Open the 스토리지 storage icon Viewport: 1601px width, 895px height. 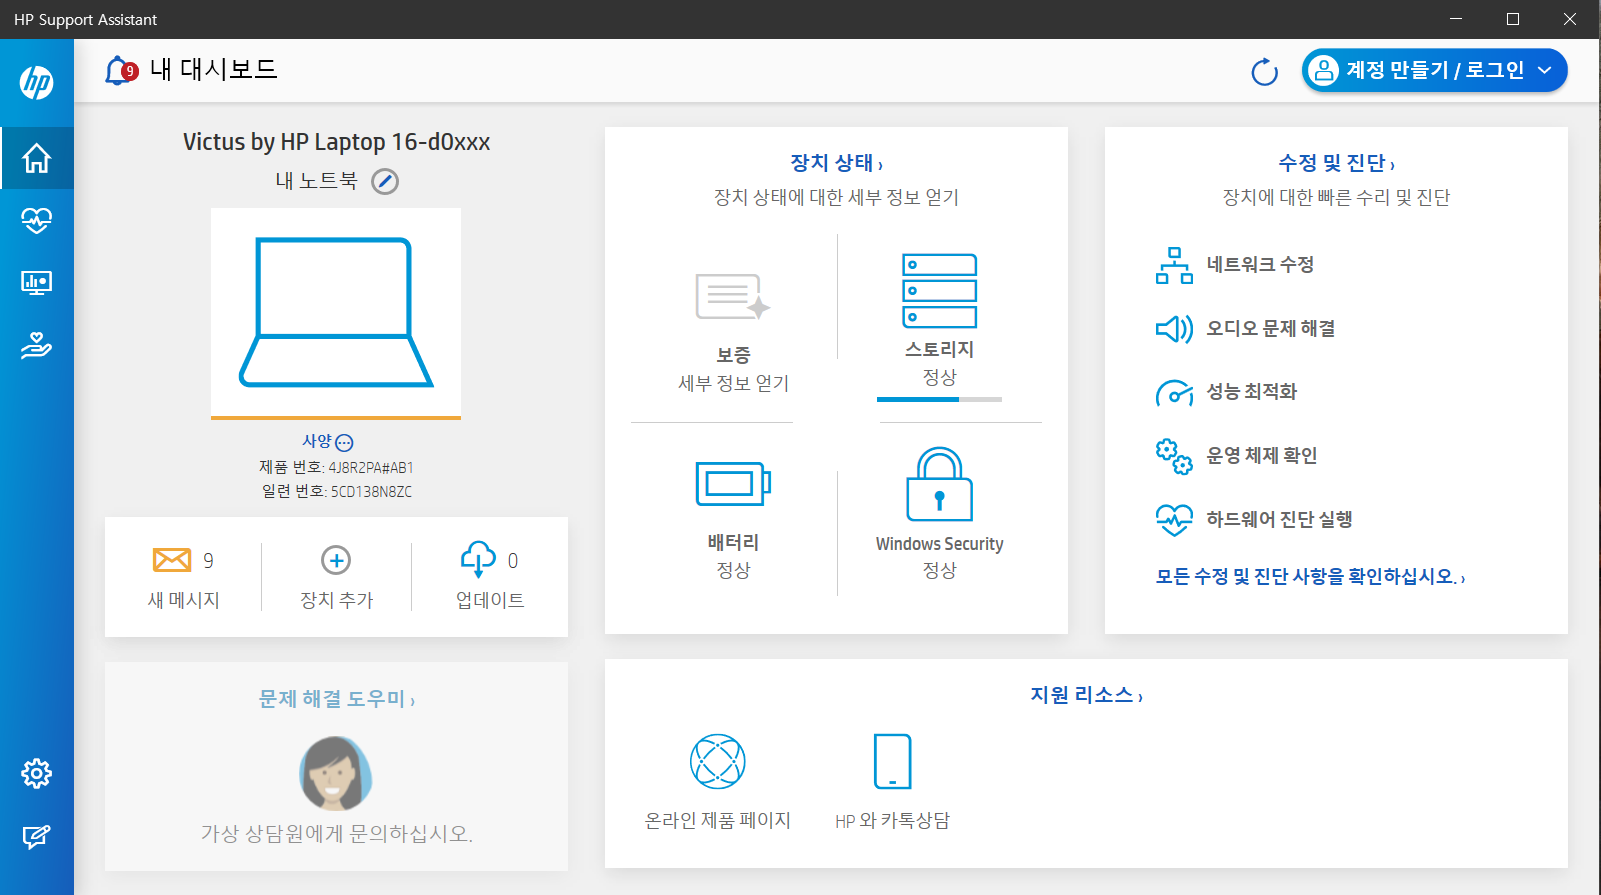[940, 291]
